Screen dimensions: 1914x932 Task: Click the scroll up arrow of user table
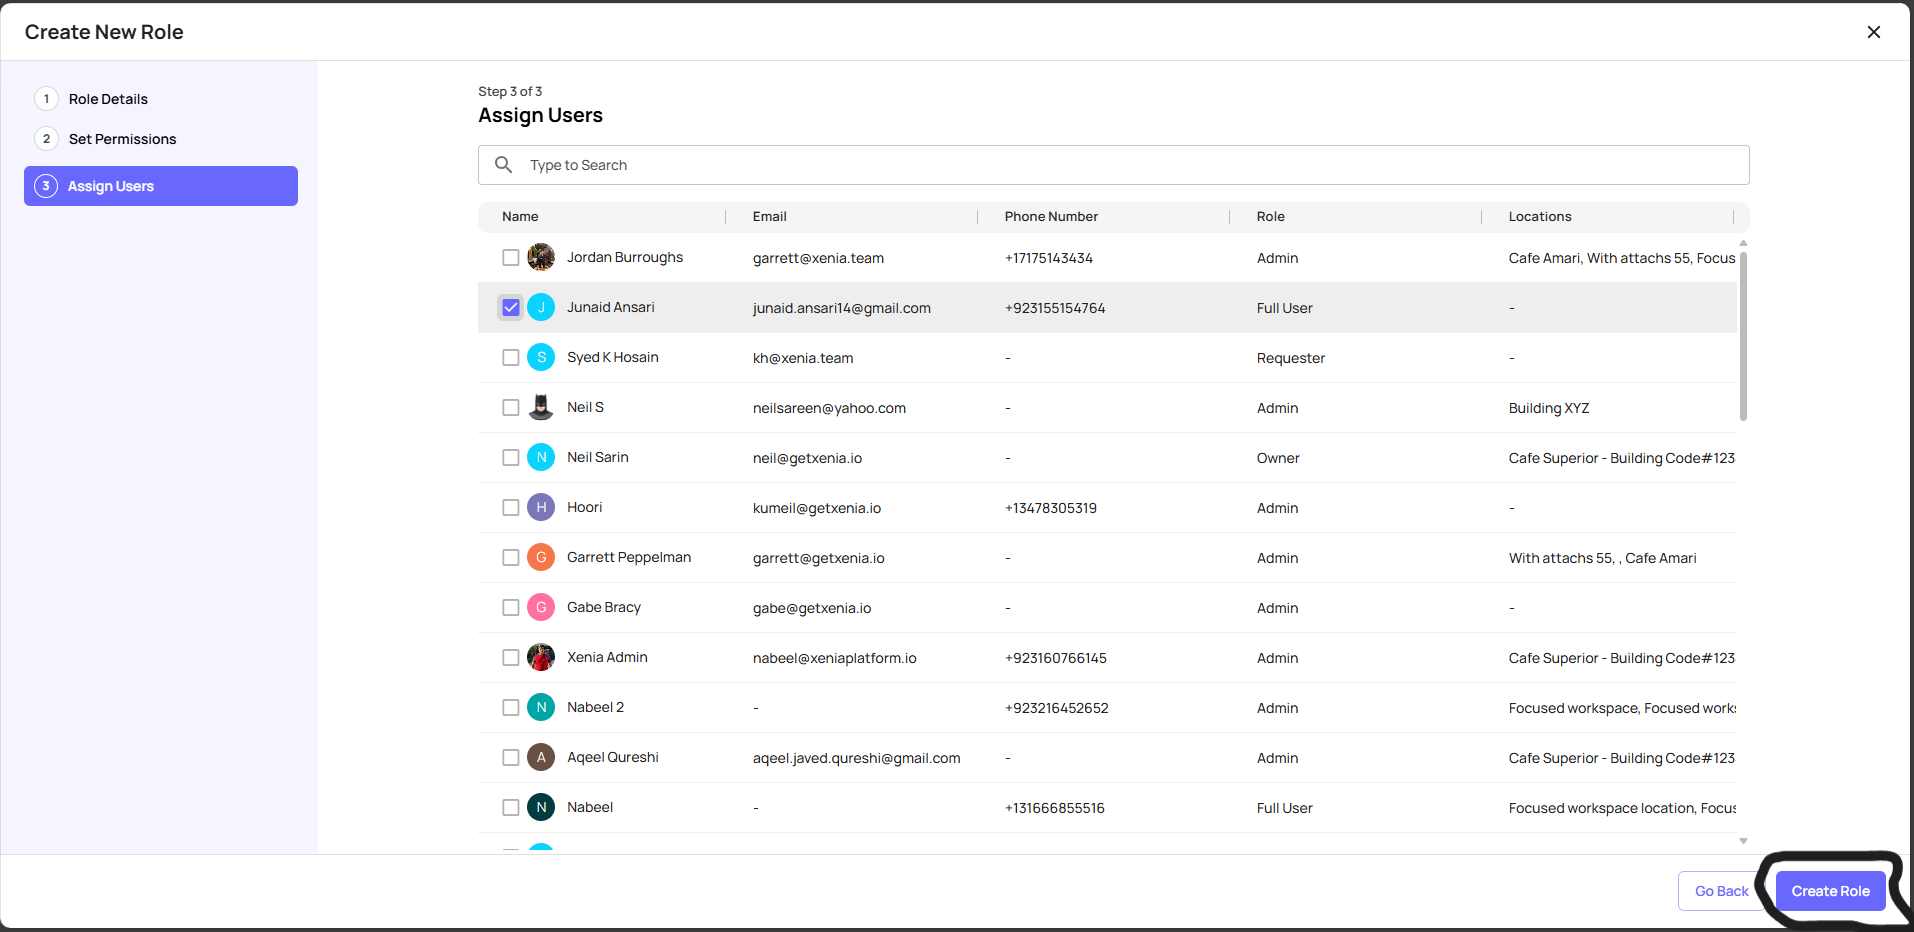pyautogui.click(x=1743, y=243)
